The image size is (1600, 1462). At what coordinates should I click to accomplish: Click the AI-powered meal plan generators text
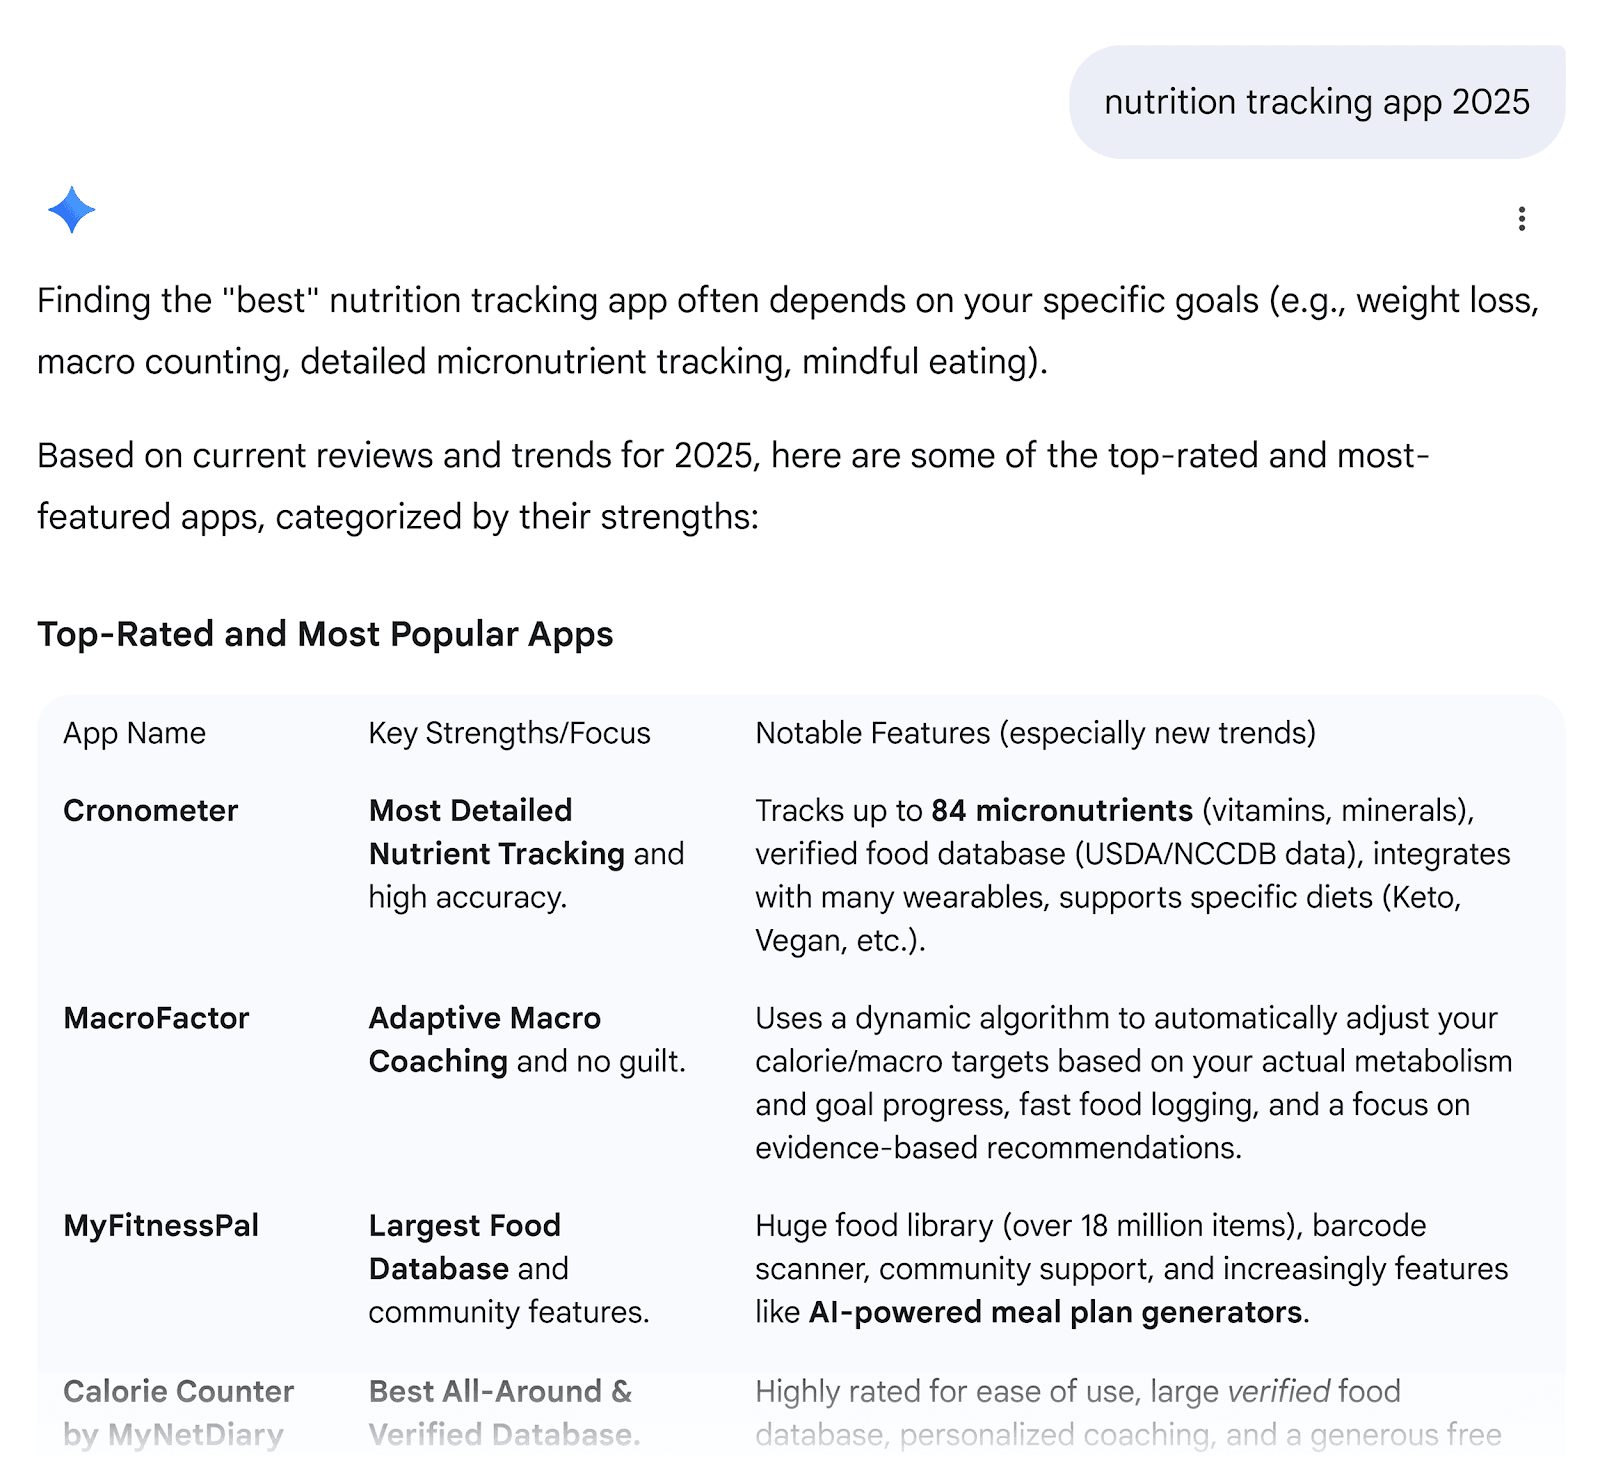[x=1057, y=1312]
